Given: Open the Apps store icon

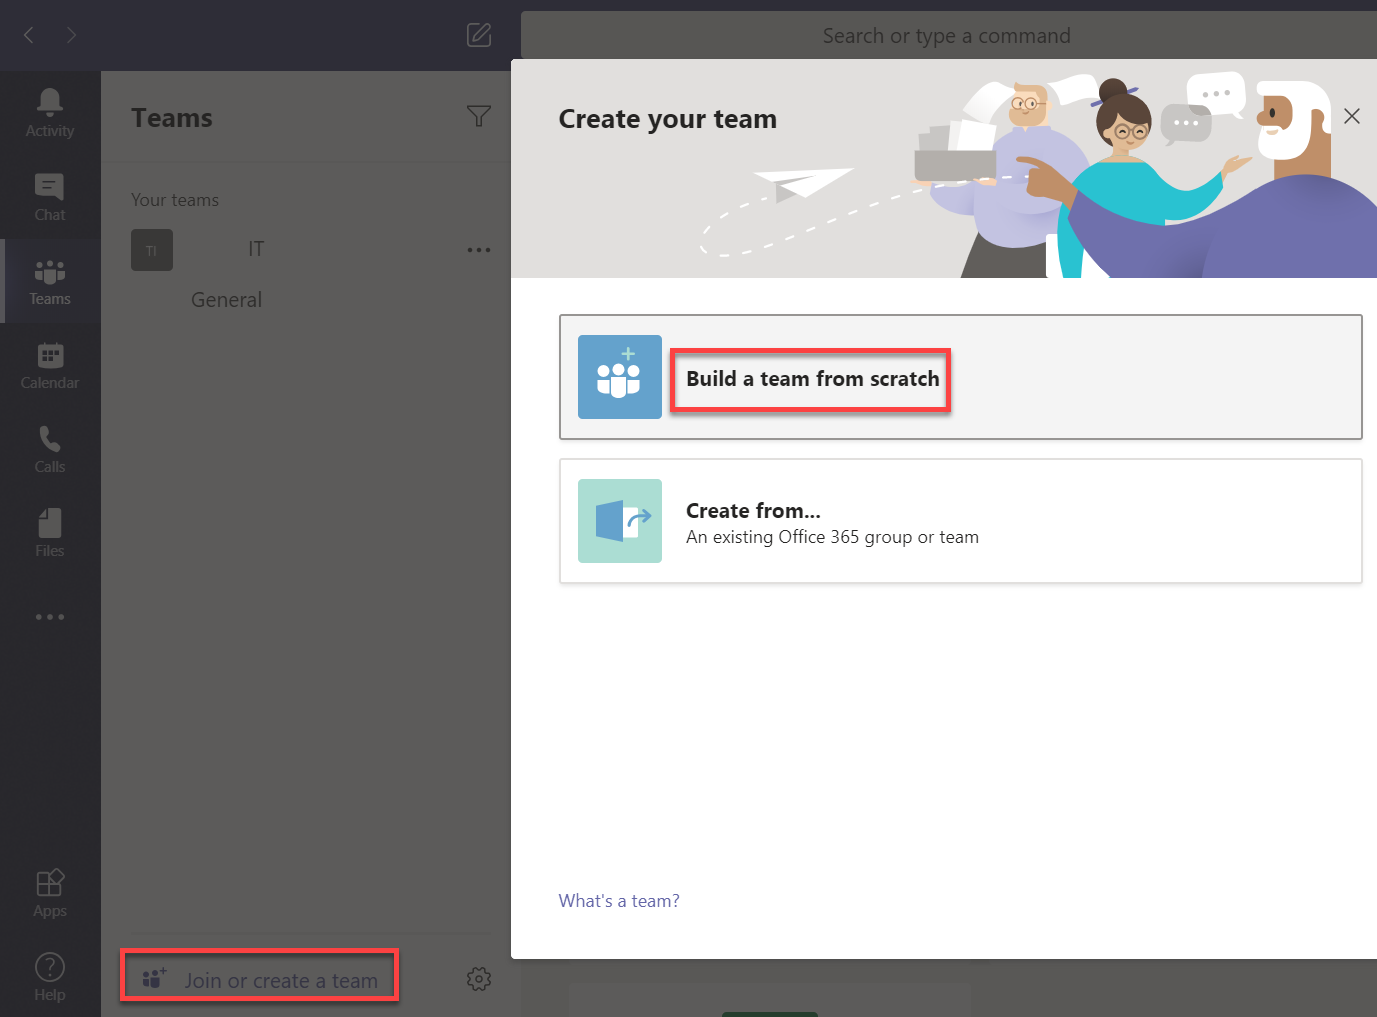Looking at the screenshot, I should tap(50, 893).
